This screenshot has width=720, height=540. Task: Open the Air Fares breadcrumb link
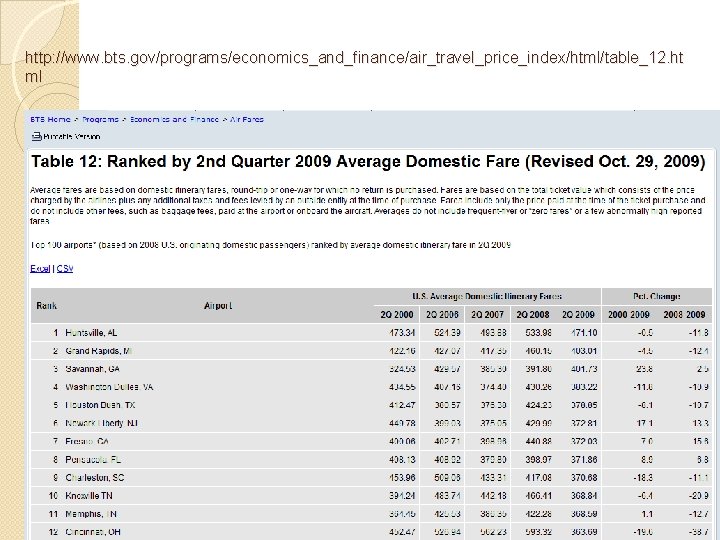[247, 119]
